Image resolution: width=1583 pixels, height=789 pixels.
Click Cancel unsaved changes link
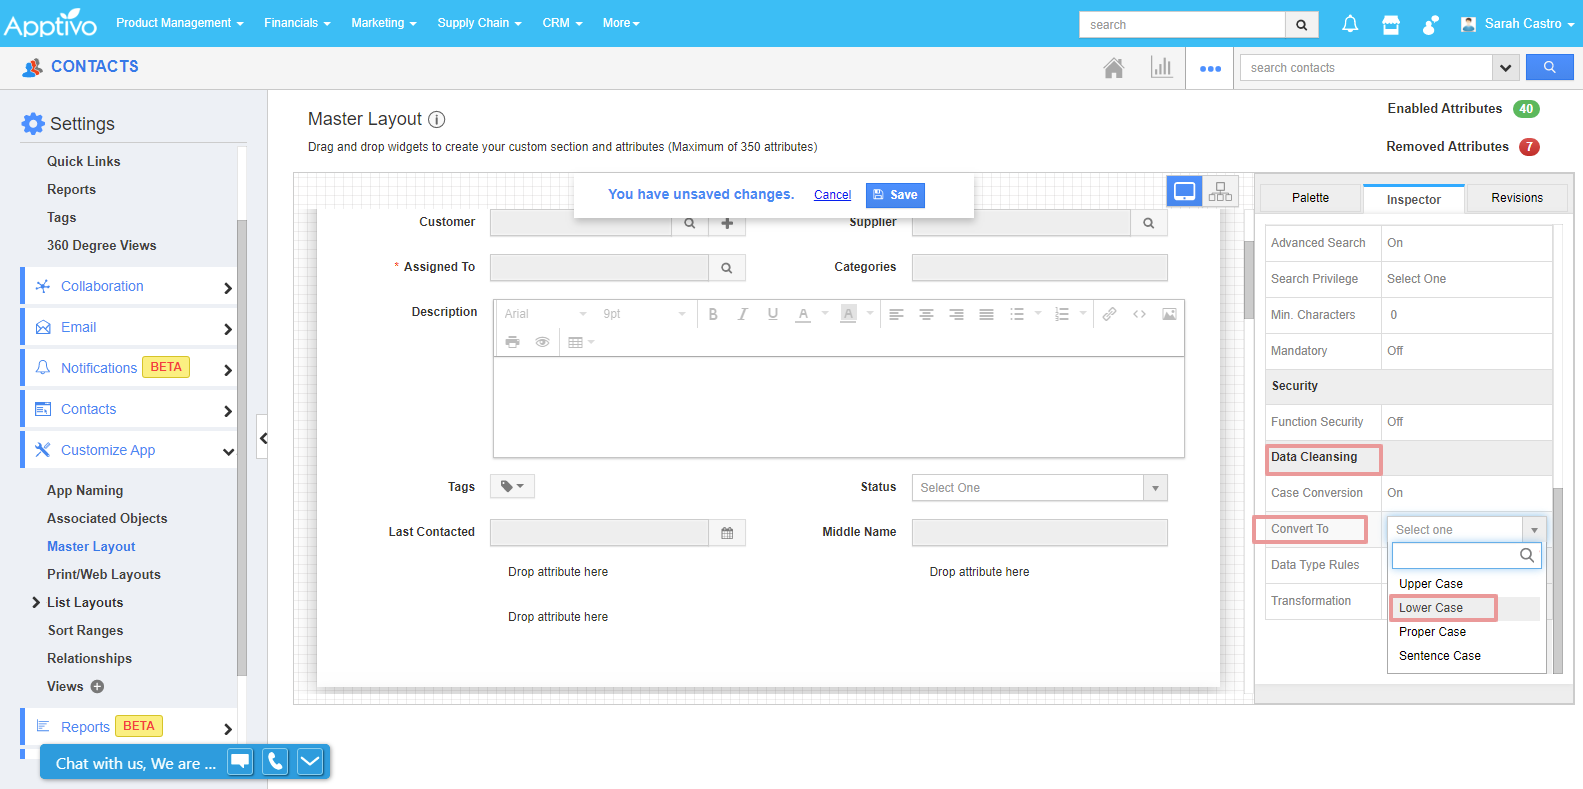(832, 195)
